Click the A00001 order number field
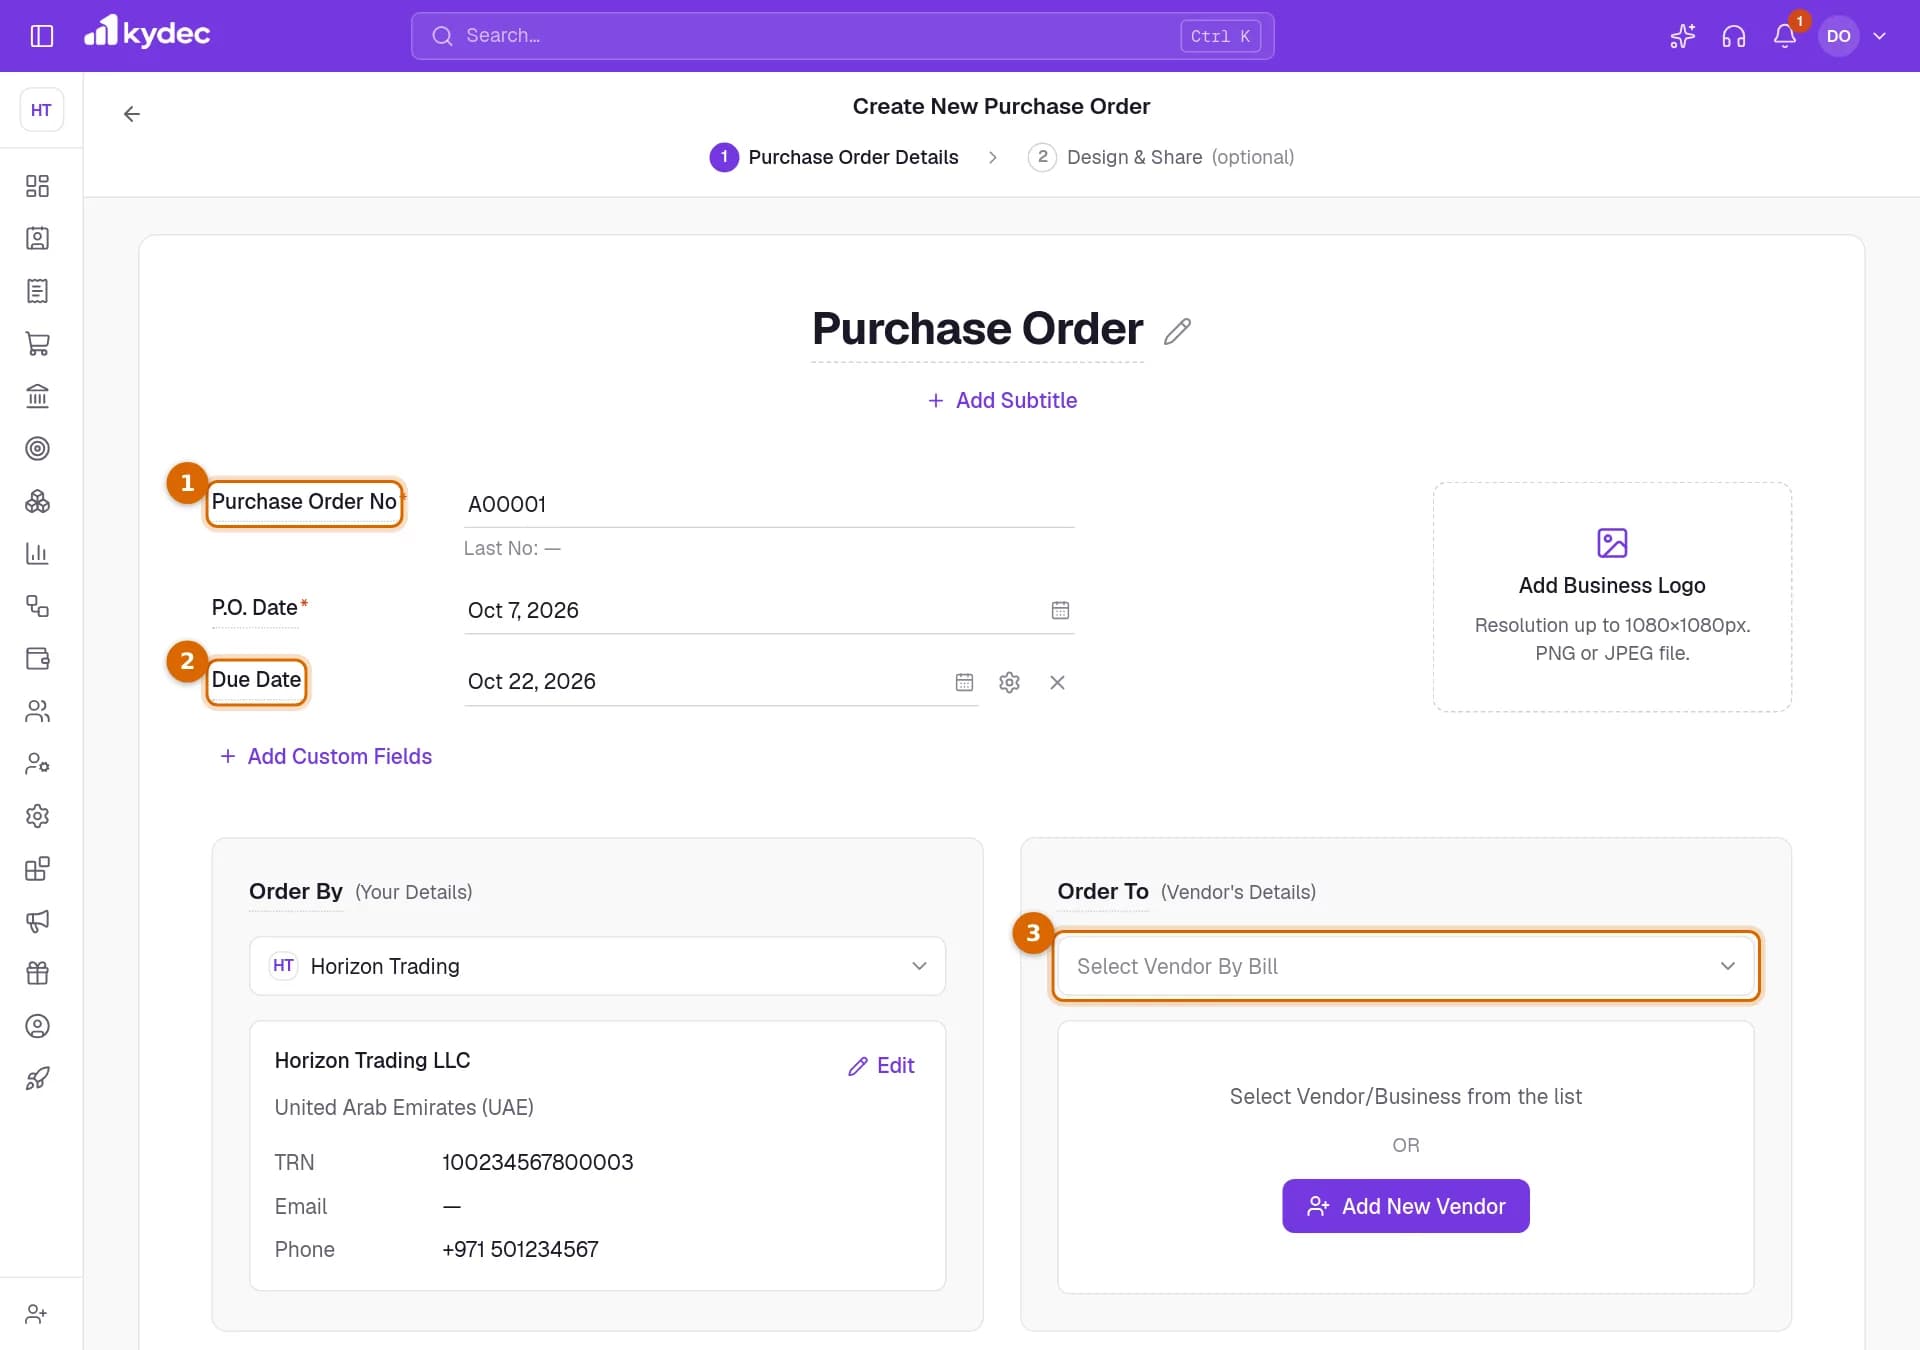The height and width of the screenshot is (1350, 1920). pos(769,504)
